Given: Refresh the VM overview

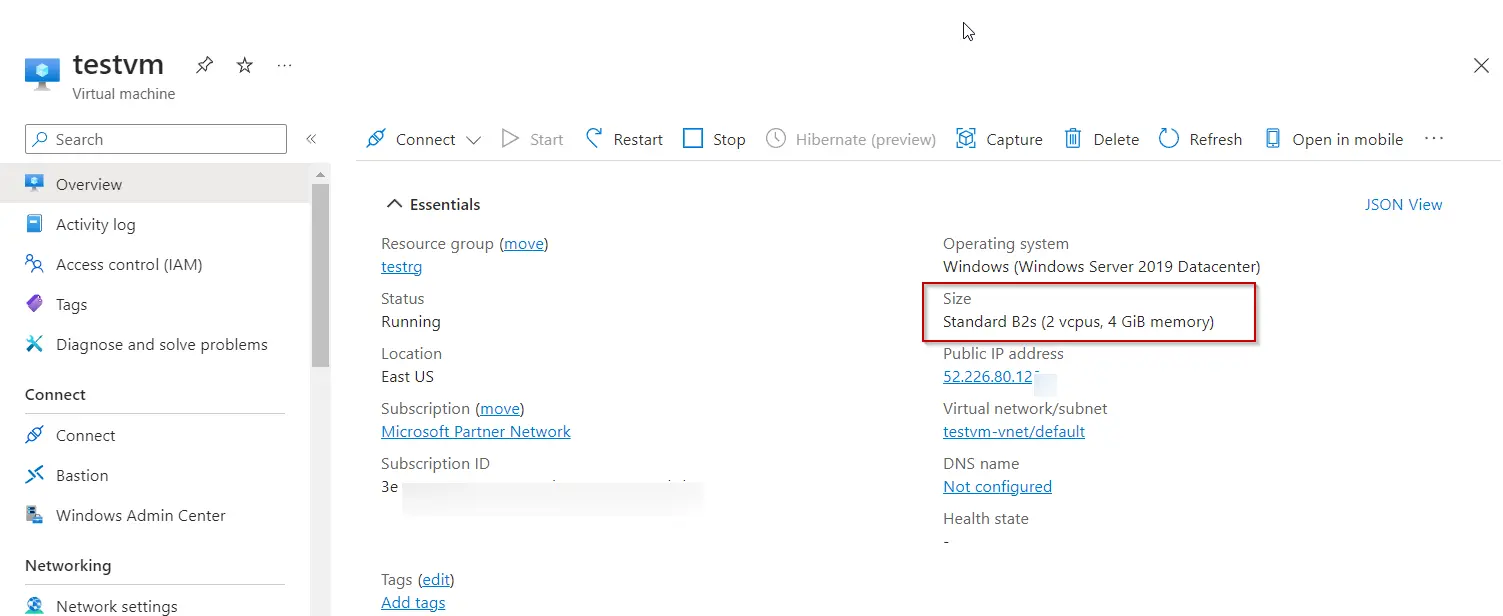Looking at the screenshot, I should tap(1200, 139).
